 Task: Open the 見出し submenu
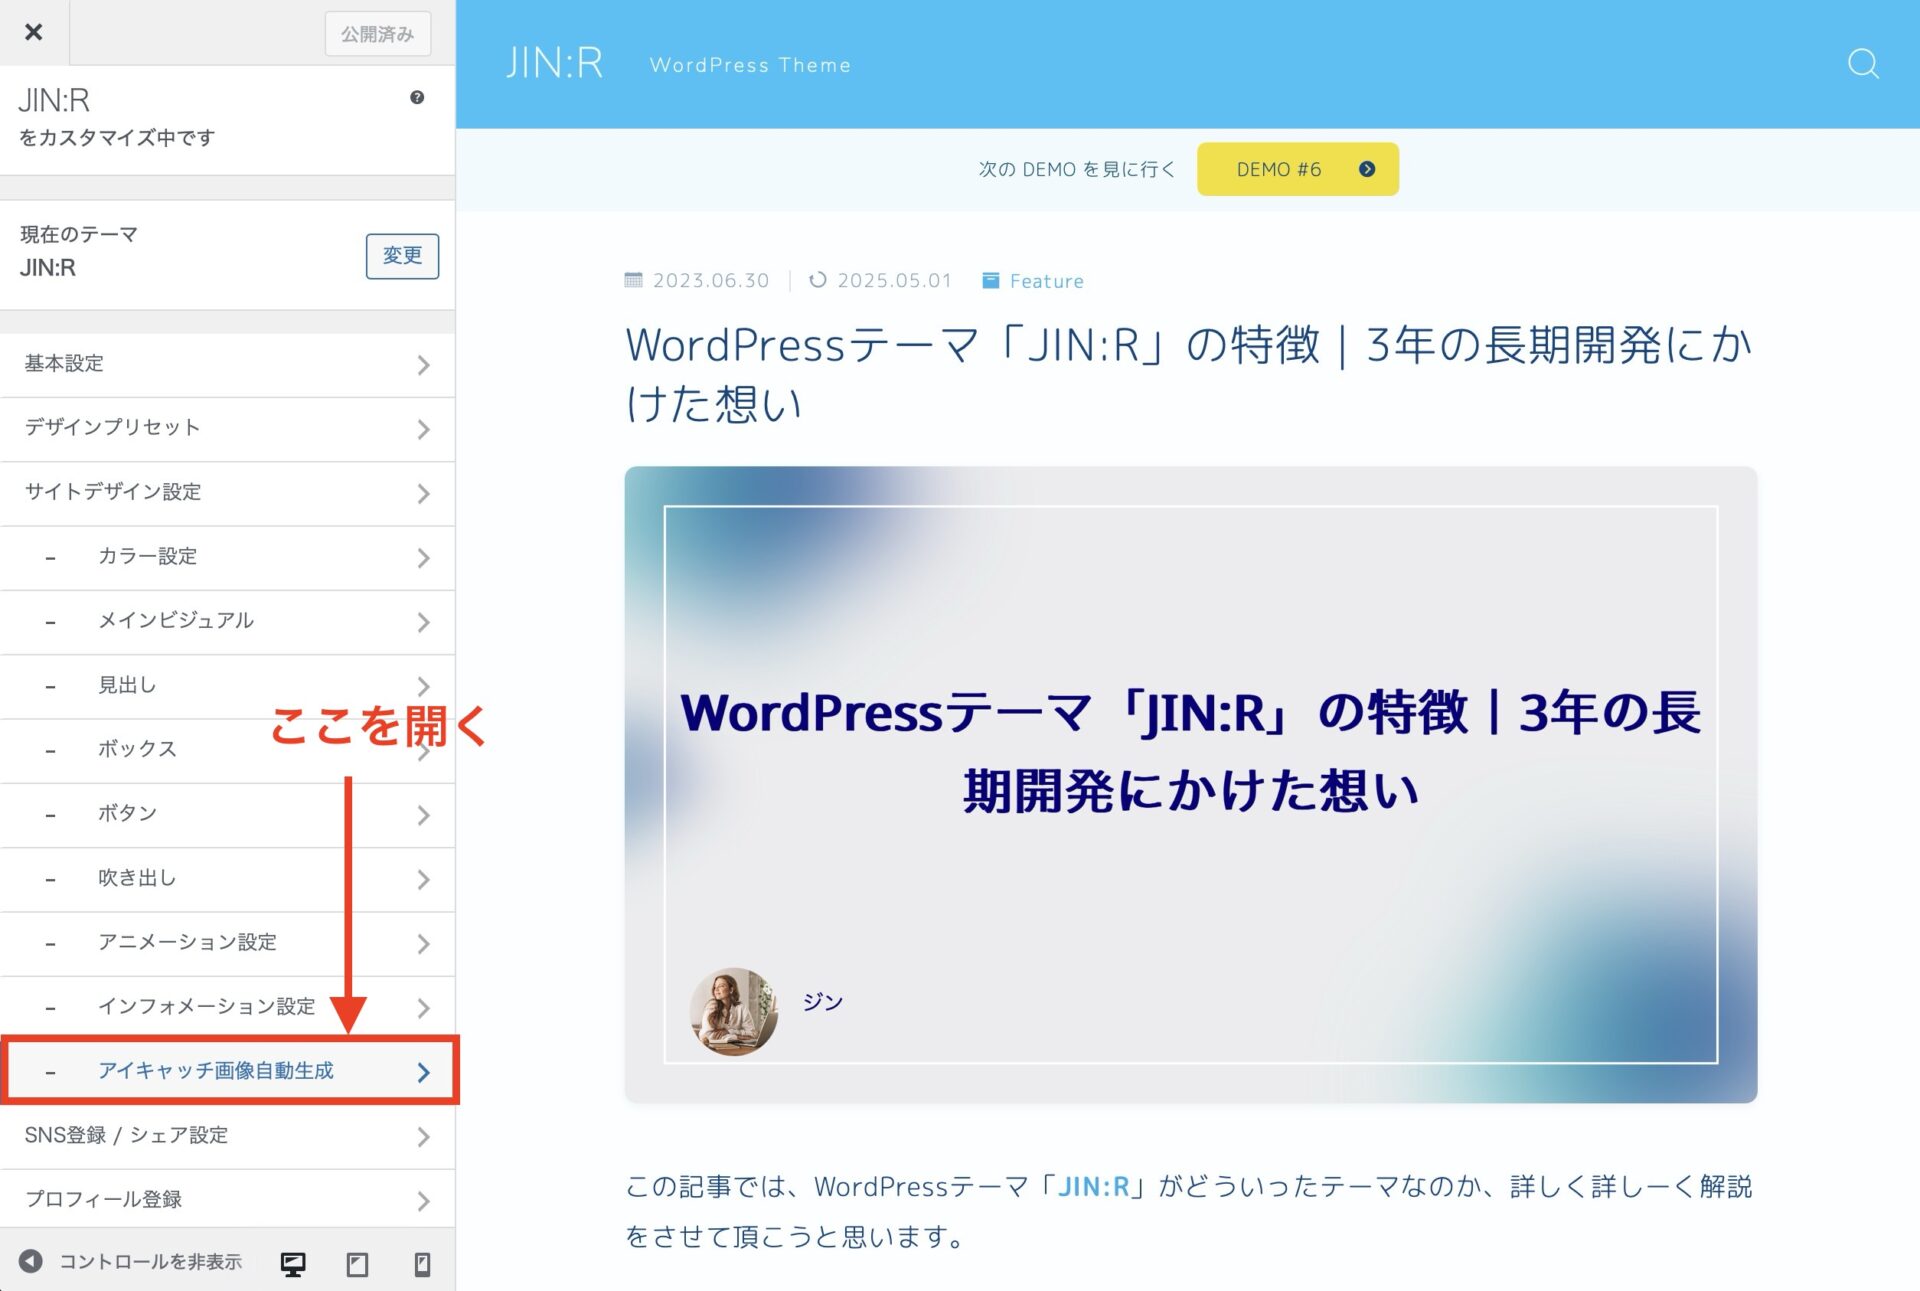[x=228, y=686]
